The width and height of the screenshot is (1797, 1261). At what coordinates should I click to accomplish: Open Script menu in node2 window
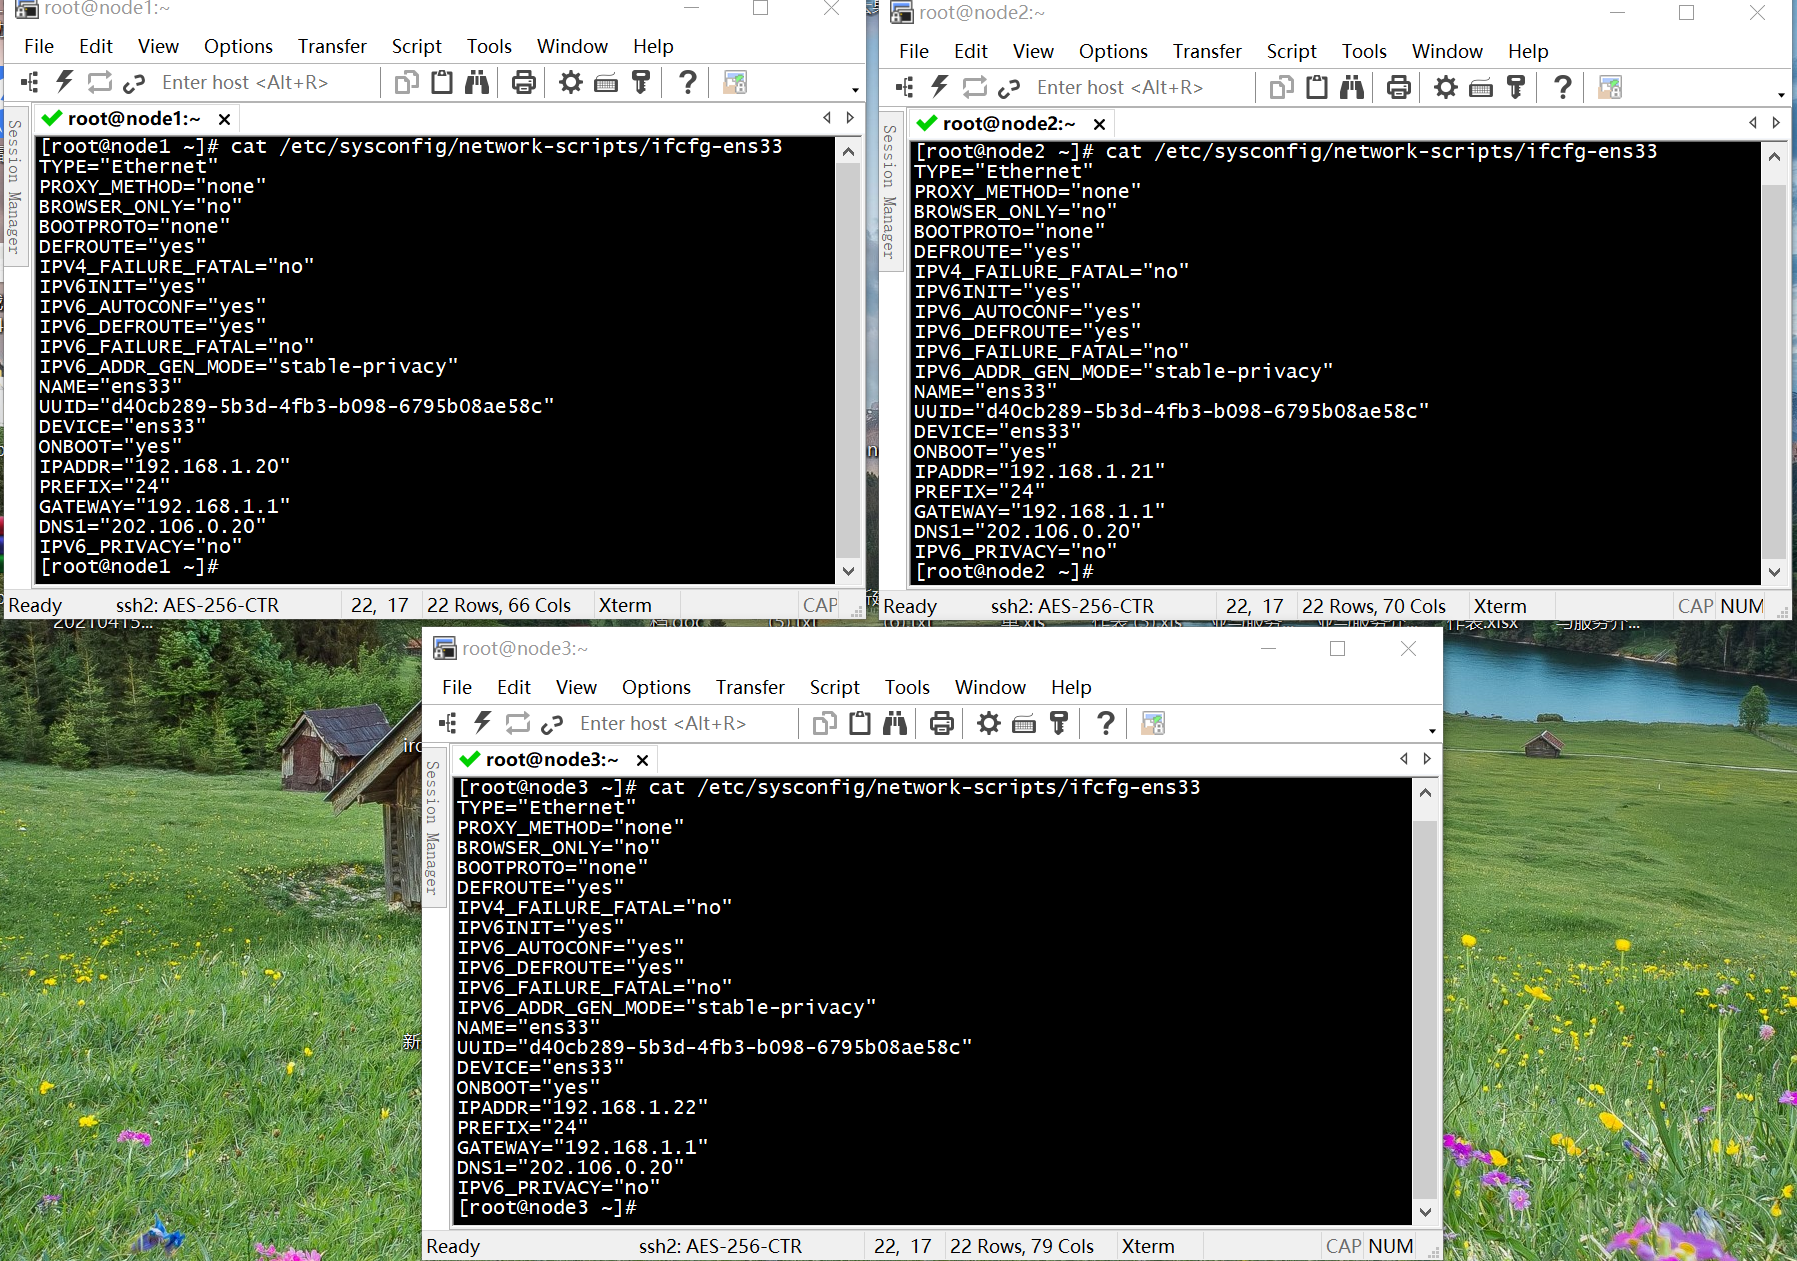click(1291, 51)
